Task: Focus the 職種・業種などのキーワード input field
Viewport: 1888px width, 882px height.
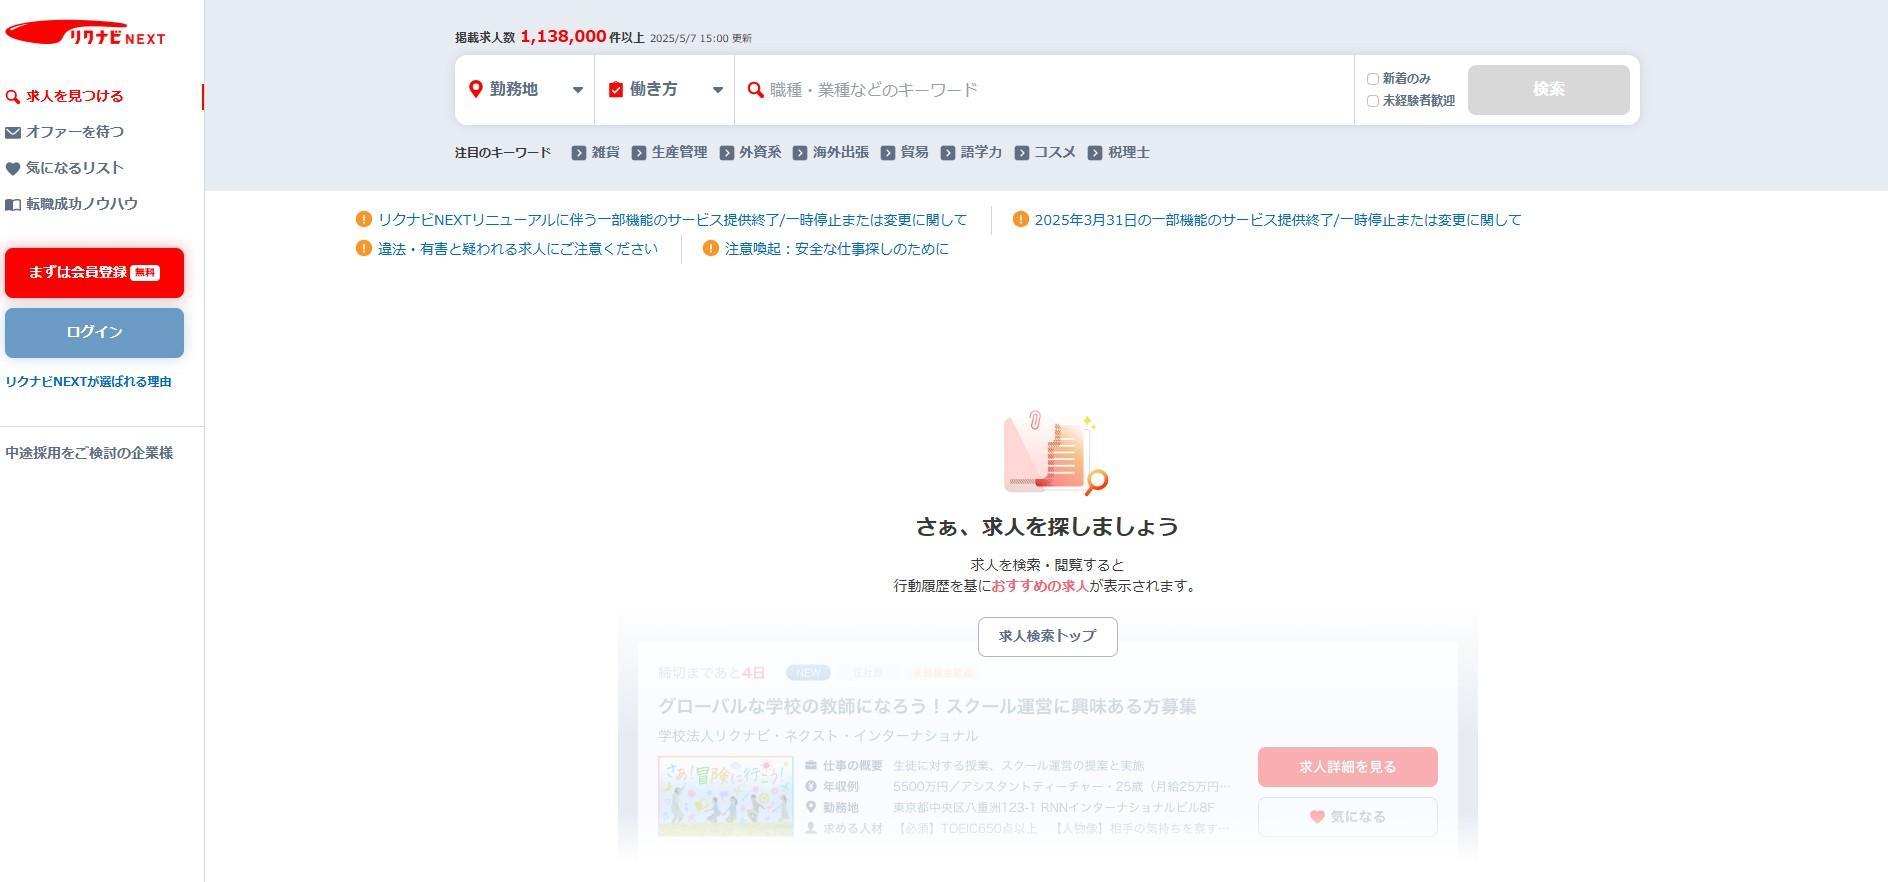Action: pos(1044,90)
